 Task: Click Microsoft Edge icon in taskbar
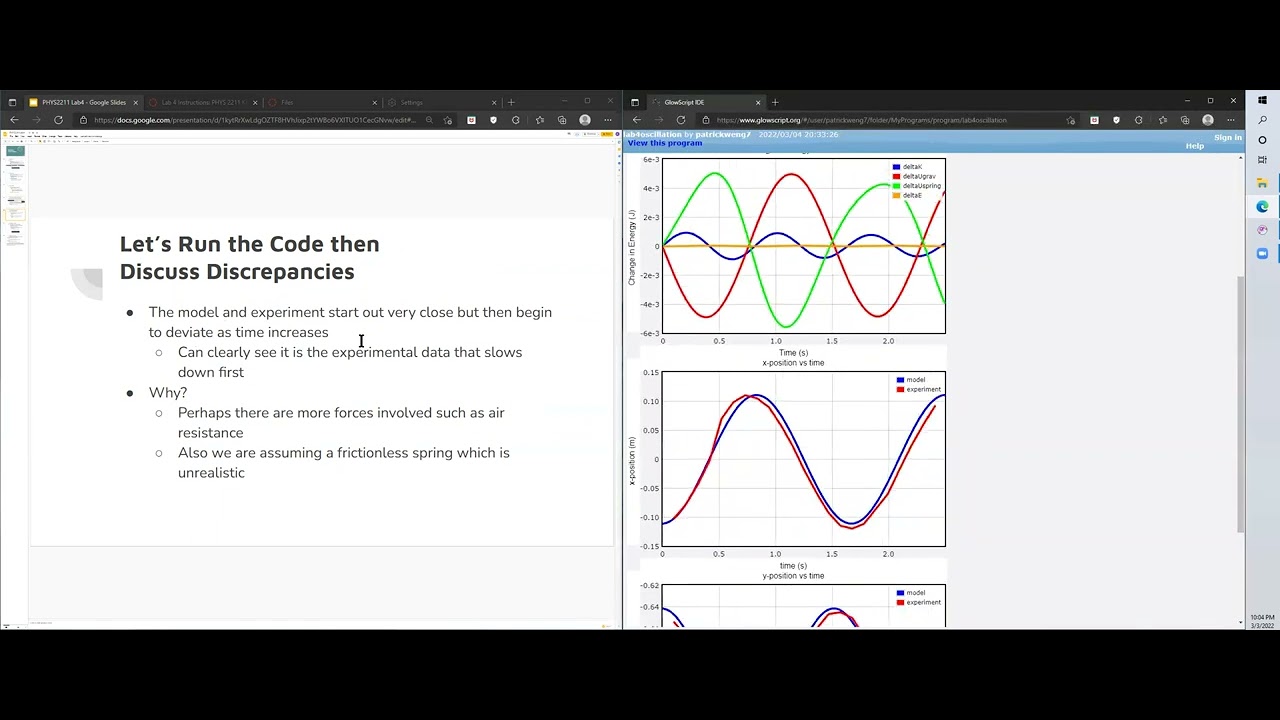tap(1262, 207)
